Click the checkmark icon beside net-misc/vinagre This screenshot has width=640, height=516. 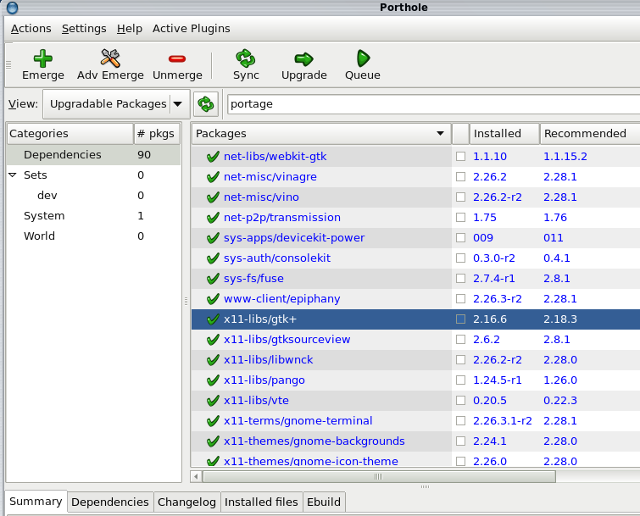213,177
